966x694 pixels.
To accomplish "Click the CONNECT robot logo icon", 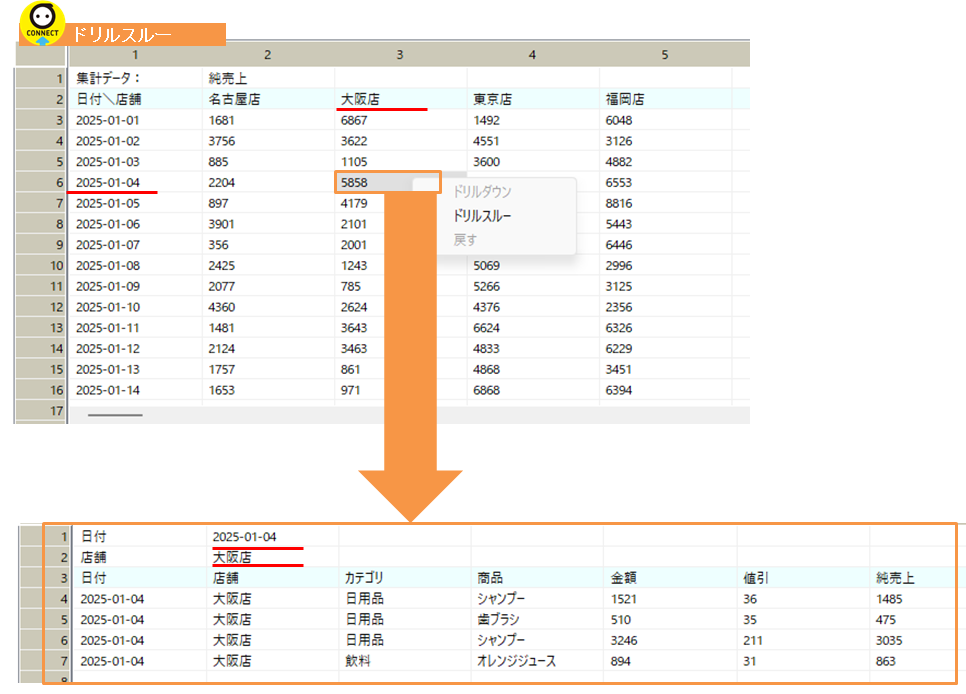I will pos(42,23).
